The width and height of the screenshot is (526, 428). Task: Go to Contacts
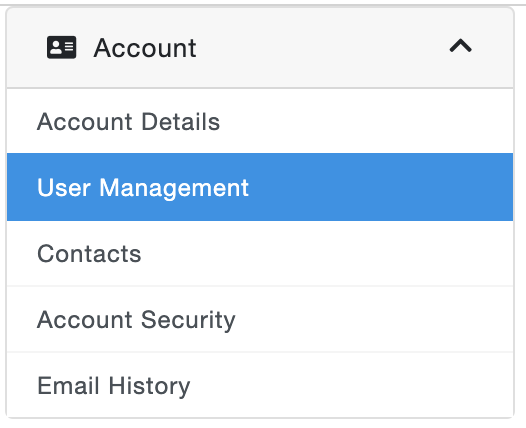click(260, 253)
